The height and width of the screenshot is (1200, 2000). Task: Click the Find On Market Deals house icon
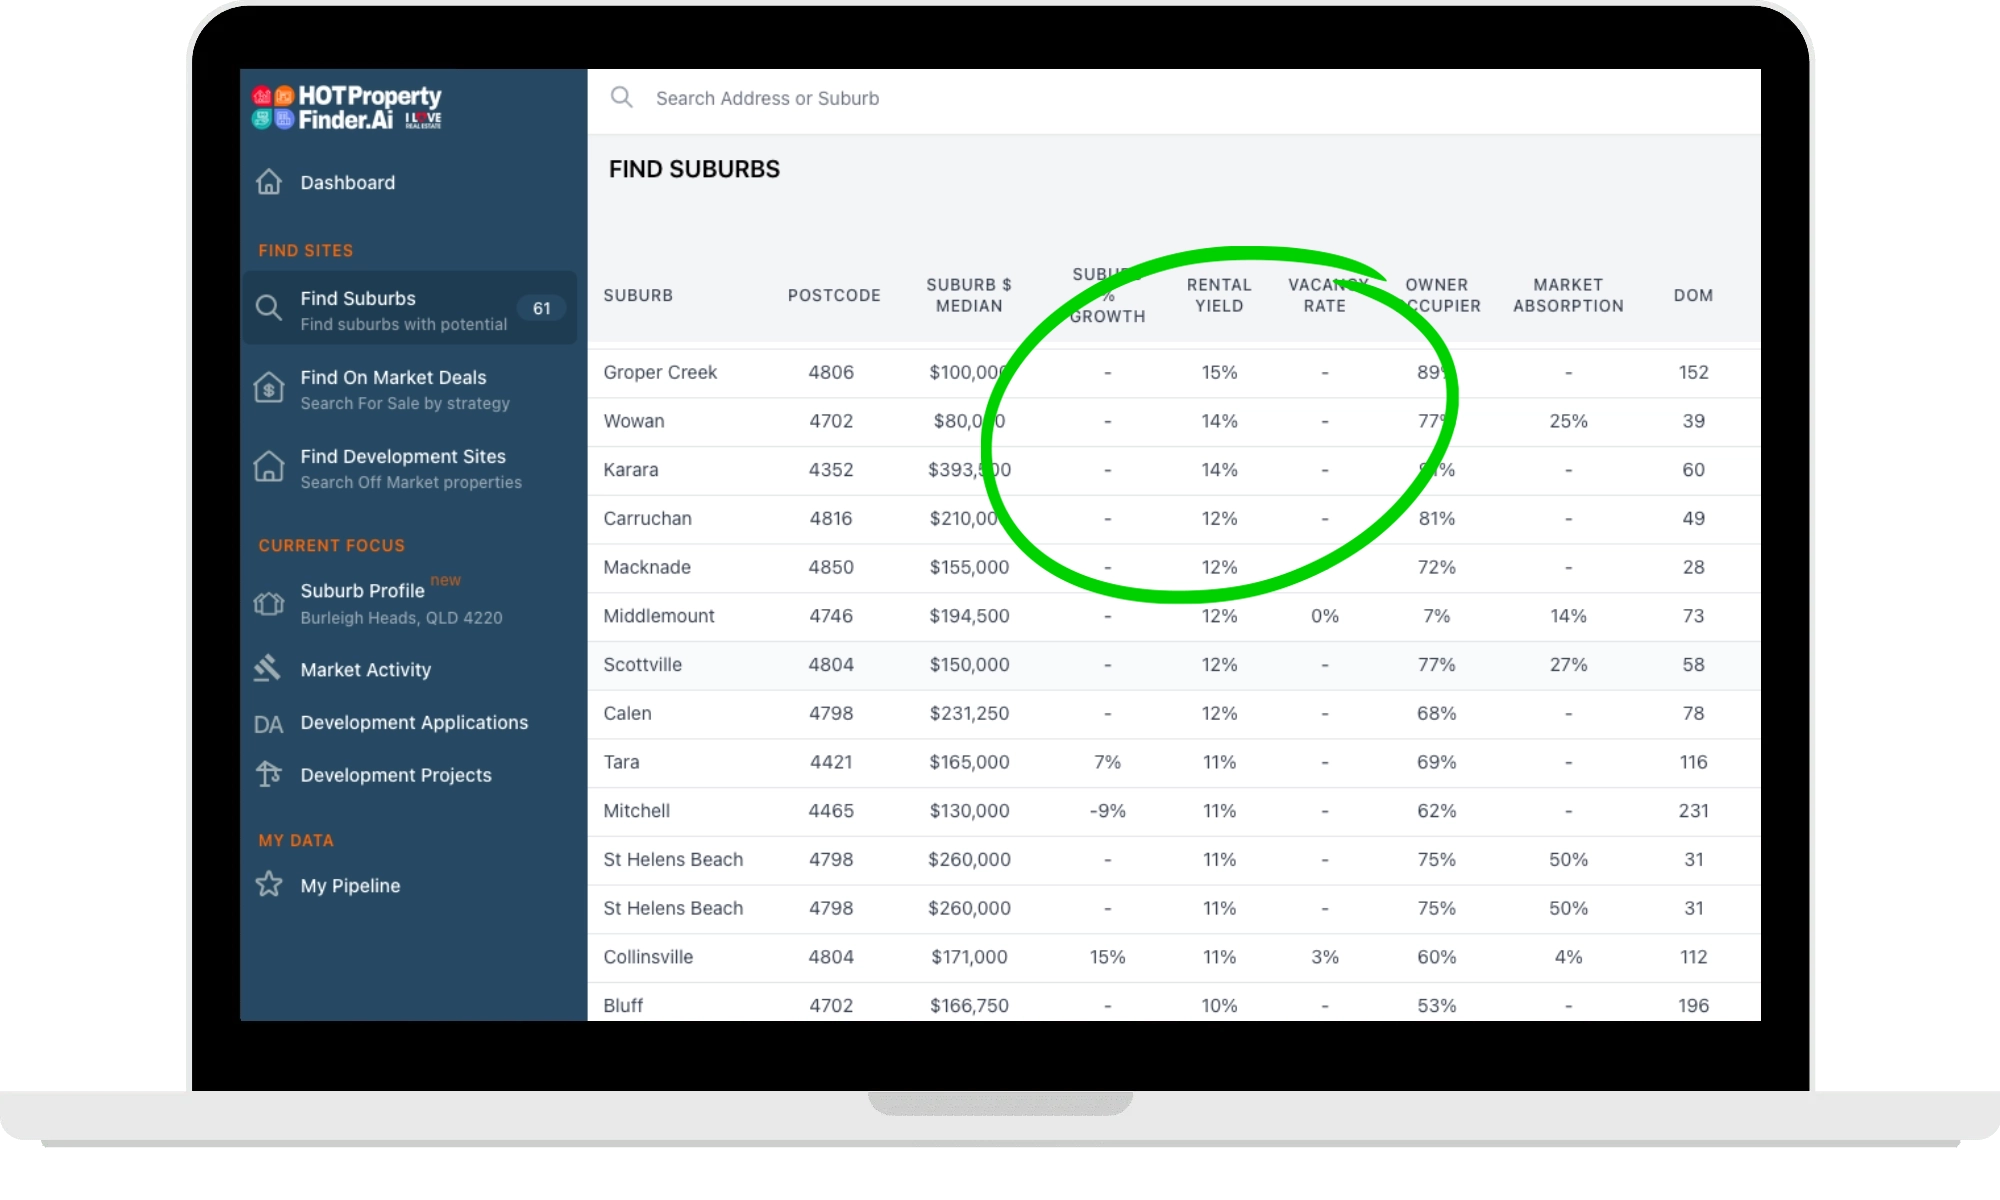[x=269, y=388]
